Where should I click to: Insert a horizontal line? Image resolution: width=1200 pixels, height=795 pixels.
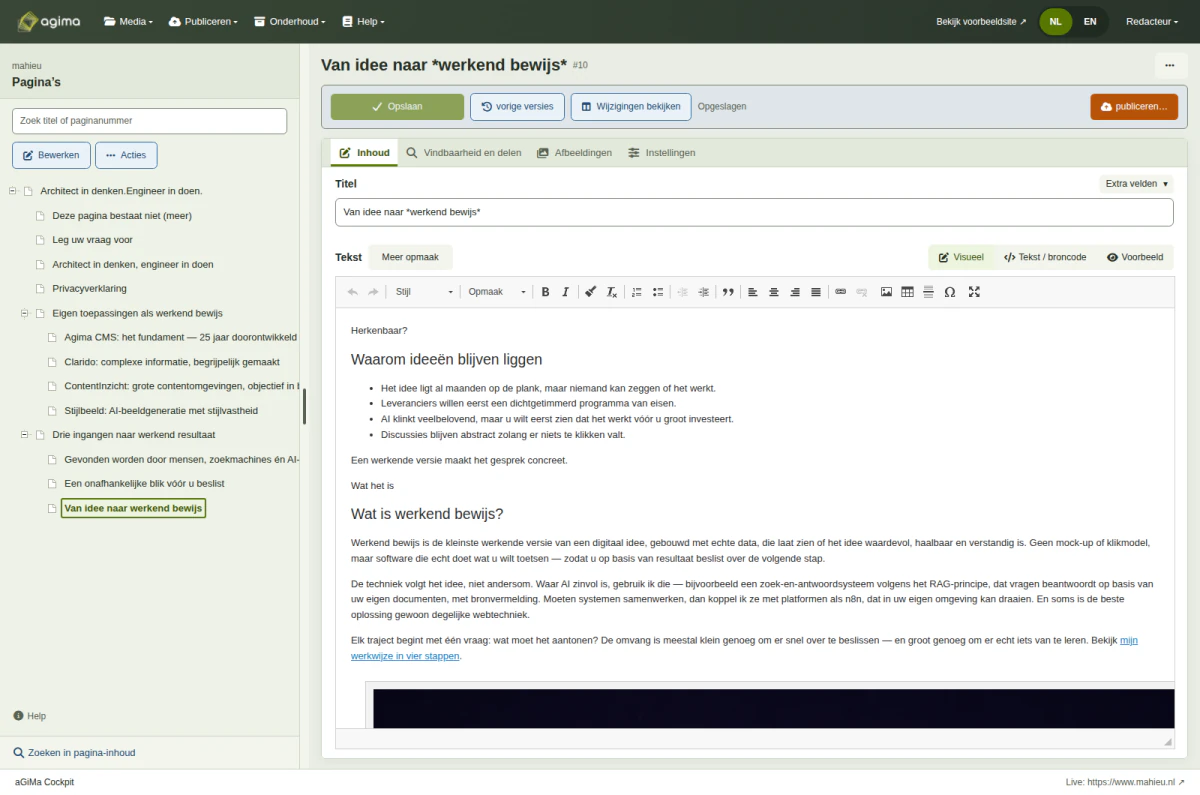click(928, 292)
